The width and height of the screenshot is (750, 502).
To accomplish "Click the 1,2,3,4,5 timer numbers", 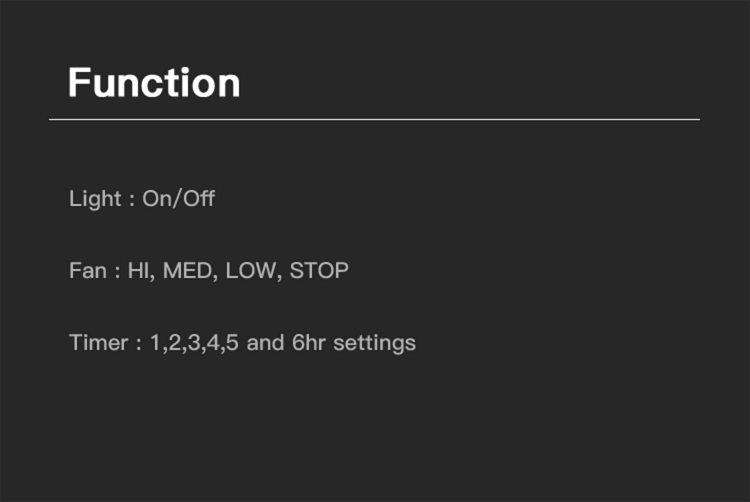I will pyautogui.click(x=194, y=343).
